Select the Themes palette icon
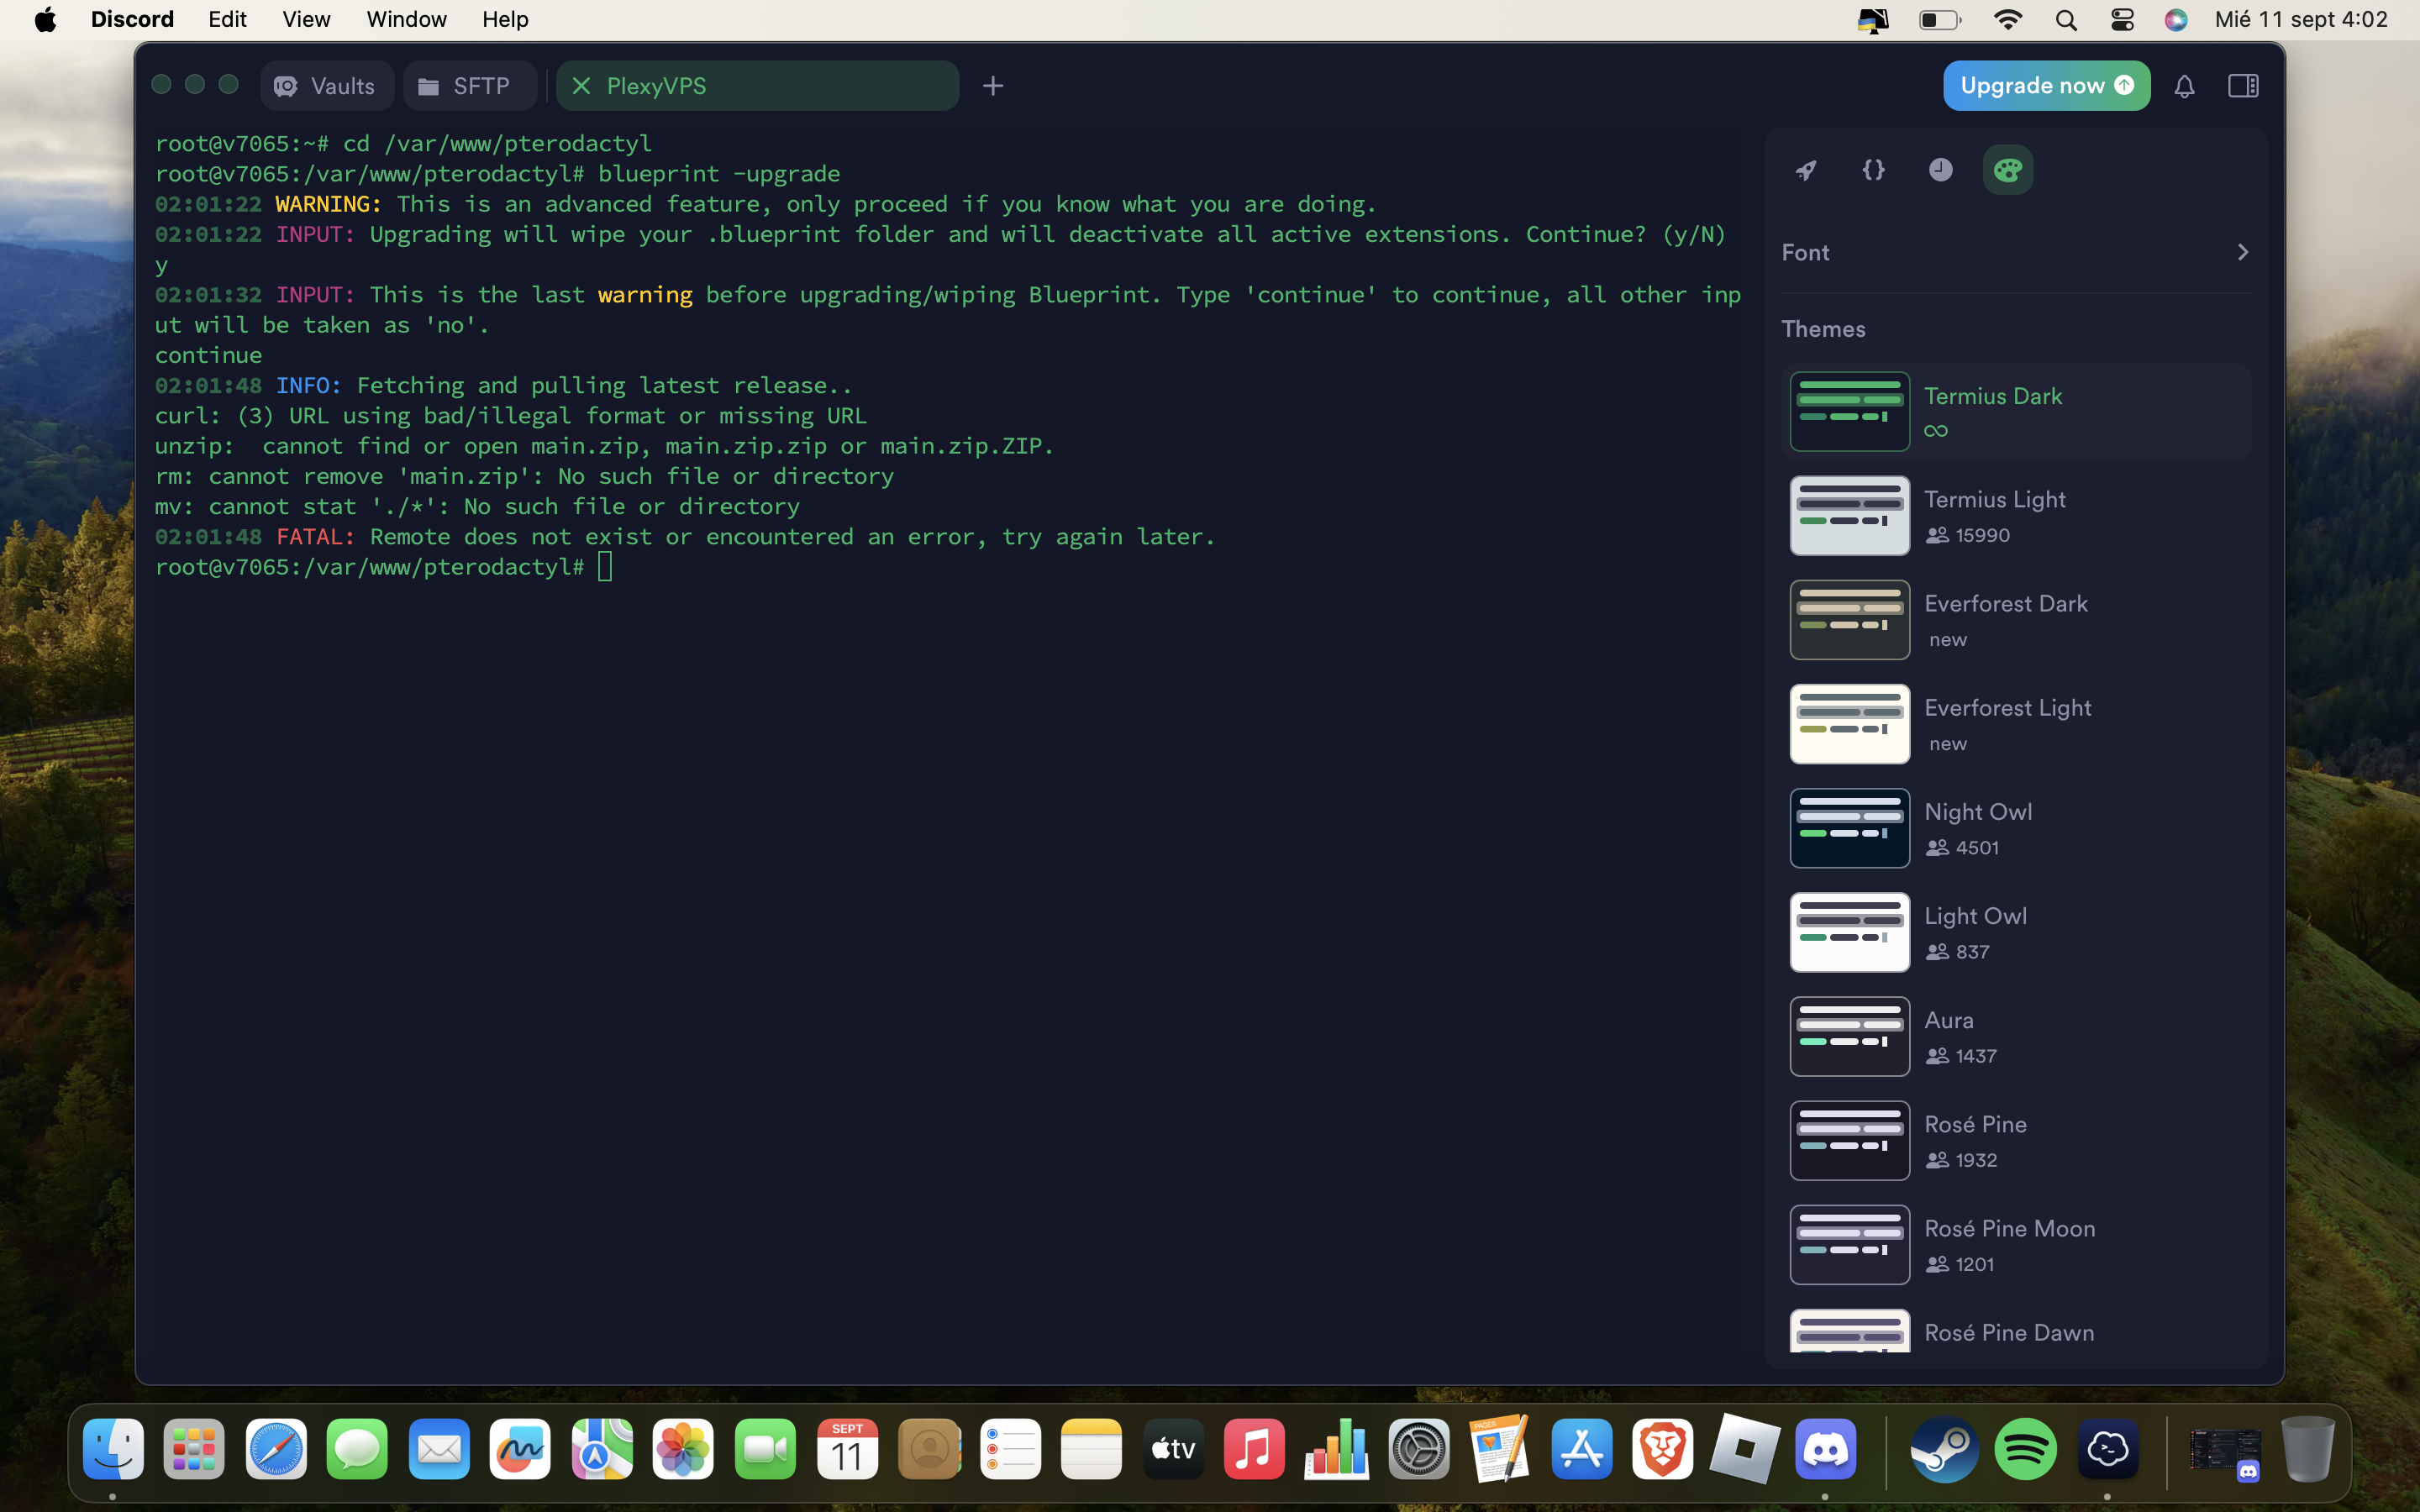The image size is (2420, 1512). [2007, 170]
